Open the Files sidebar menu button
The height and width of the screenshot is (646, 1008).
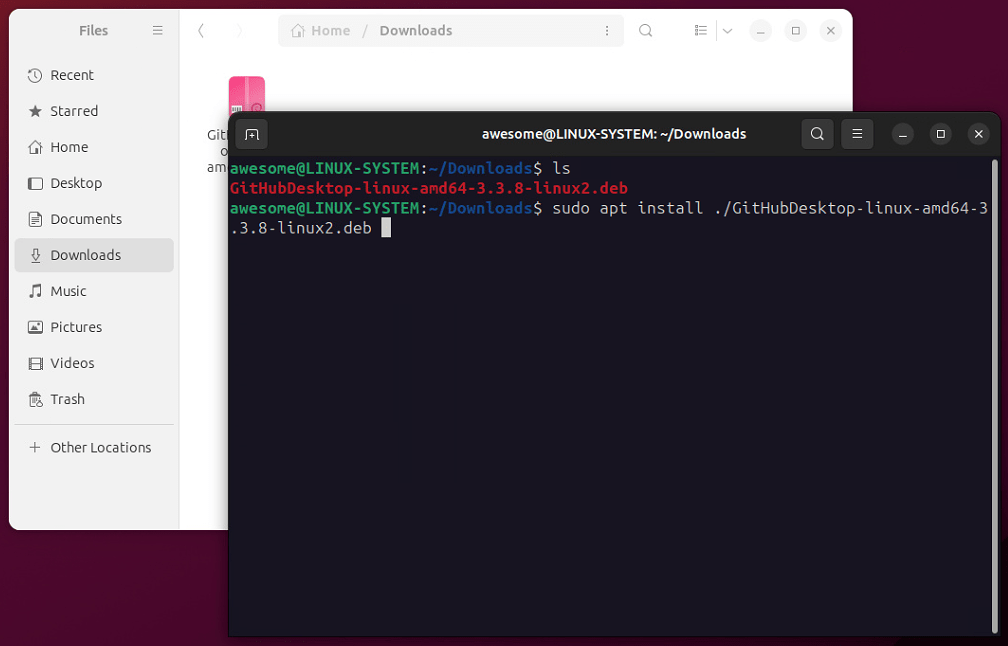(x=157, y=30)
